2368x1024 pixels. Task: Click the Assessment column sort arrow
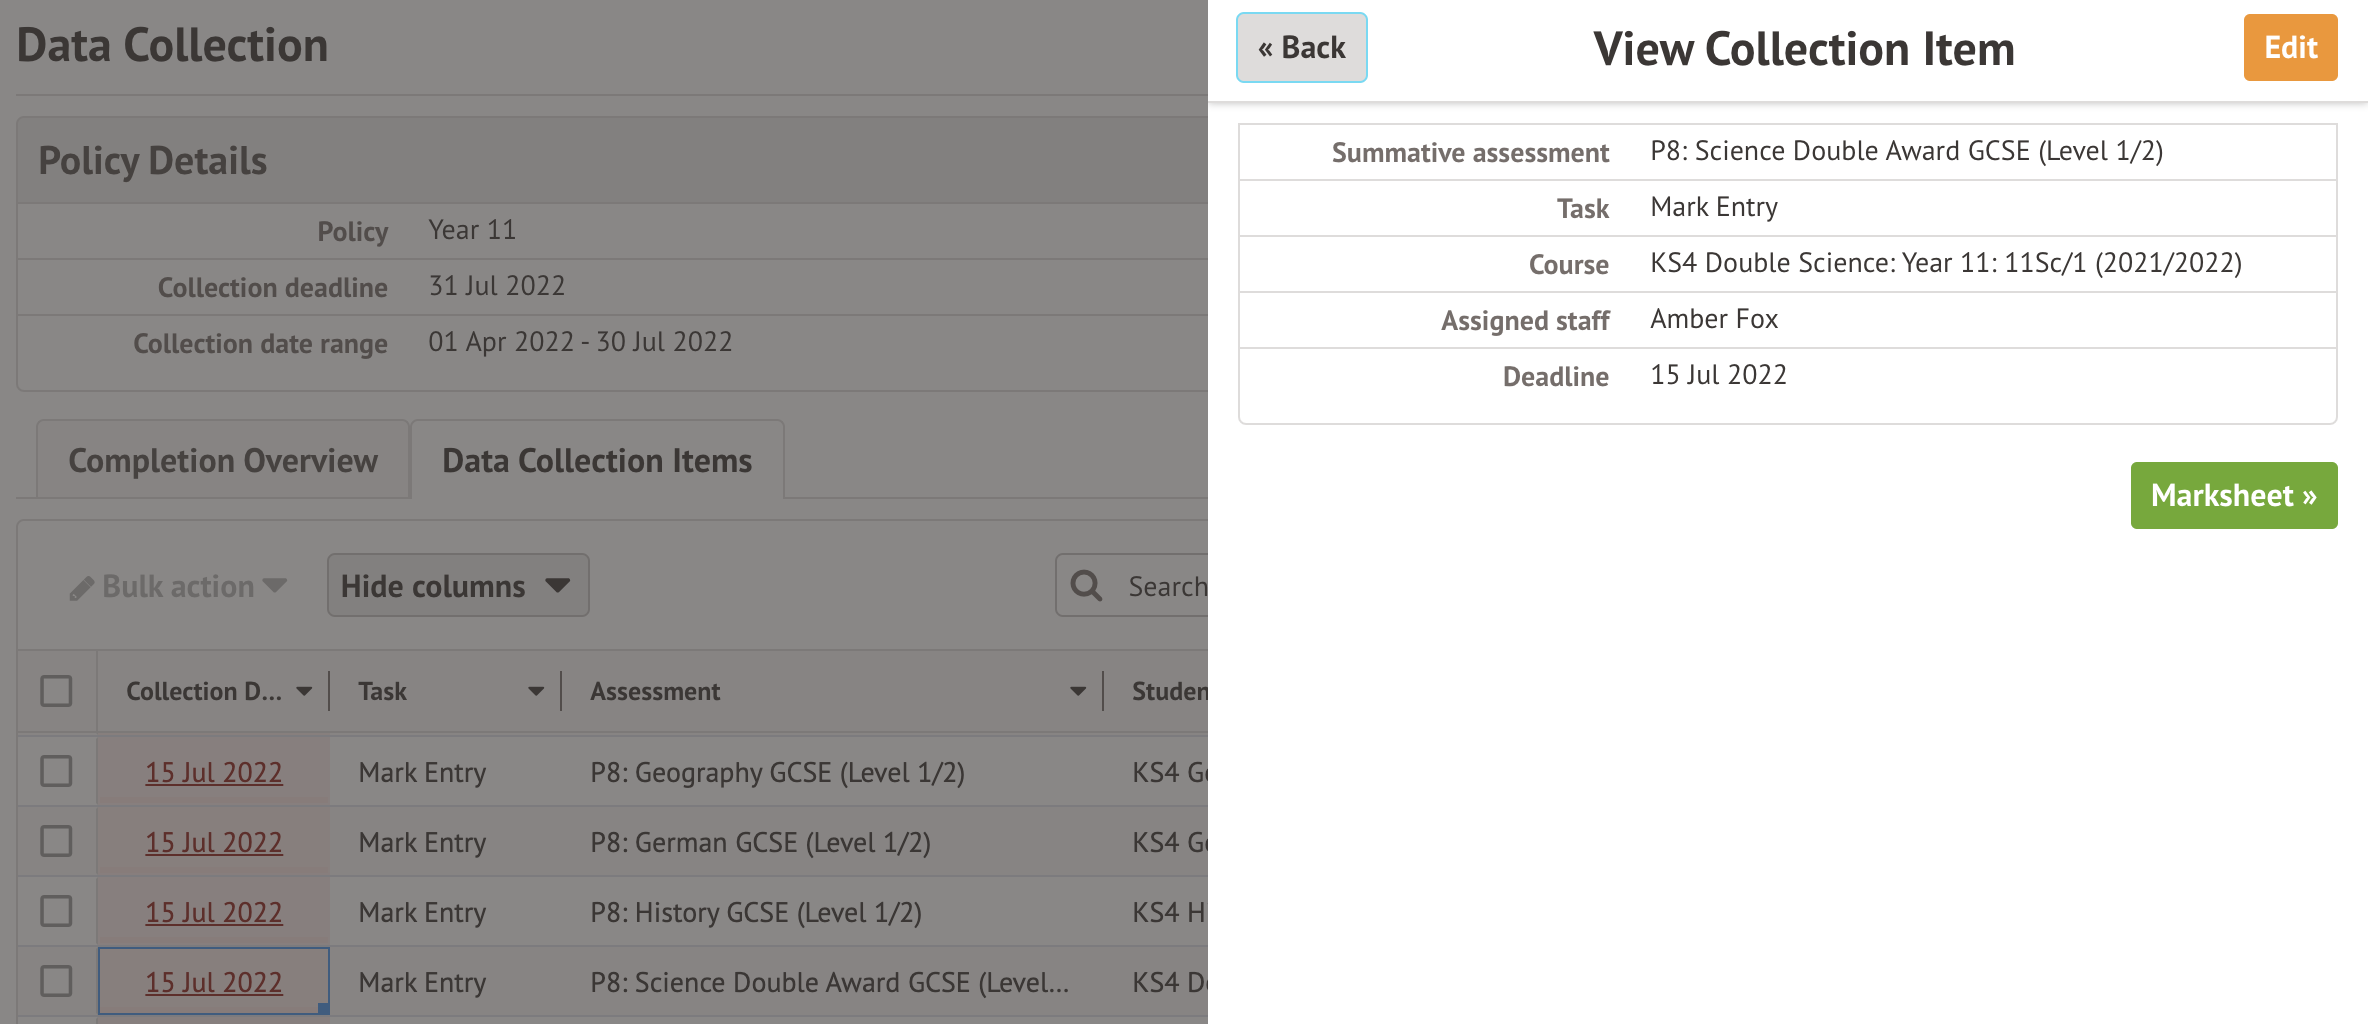click(x=1077, y=691)
